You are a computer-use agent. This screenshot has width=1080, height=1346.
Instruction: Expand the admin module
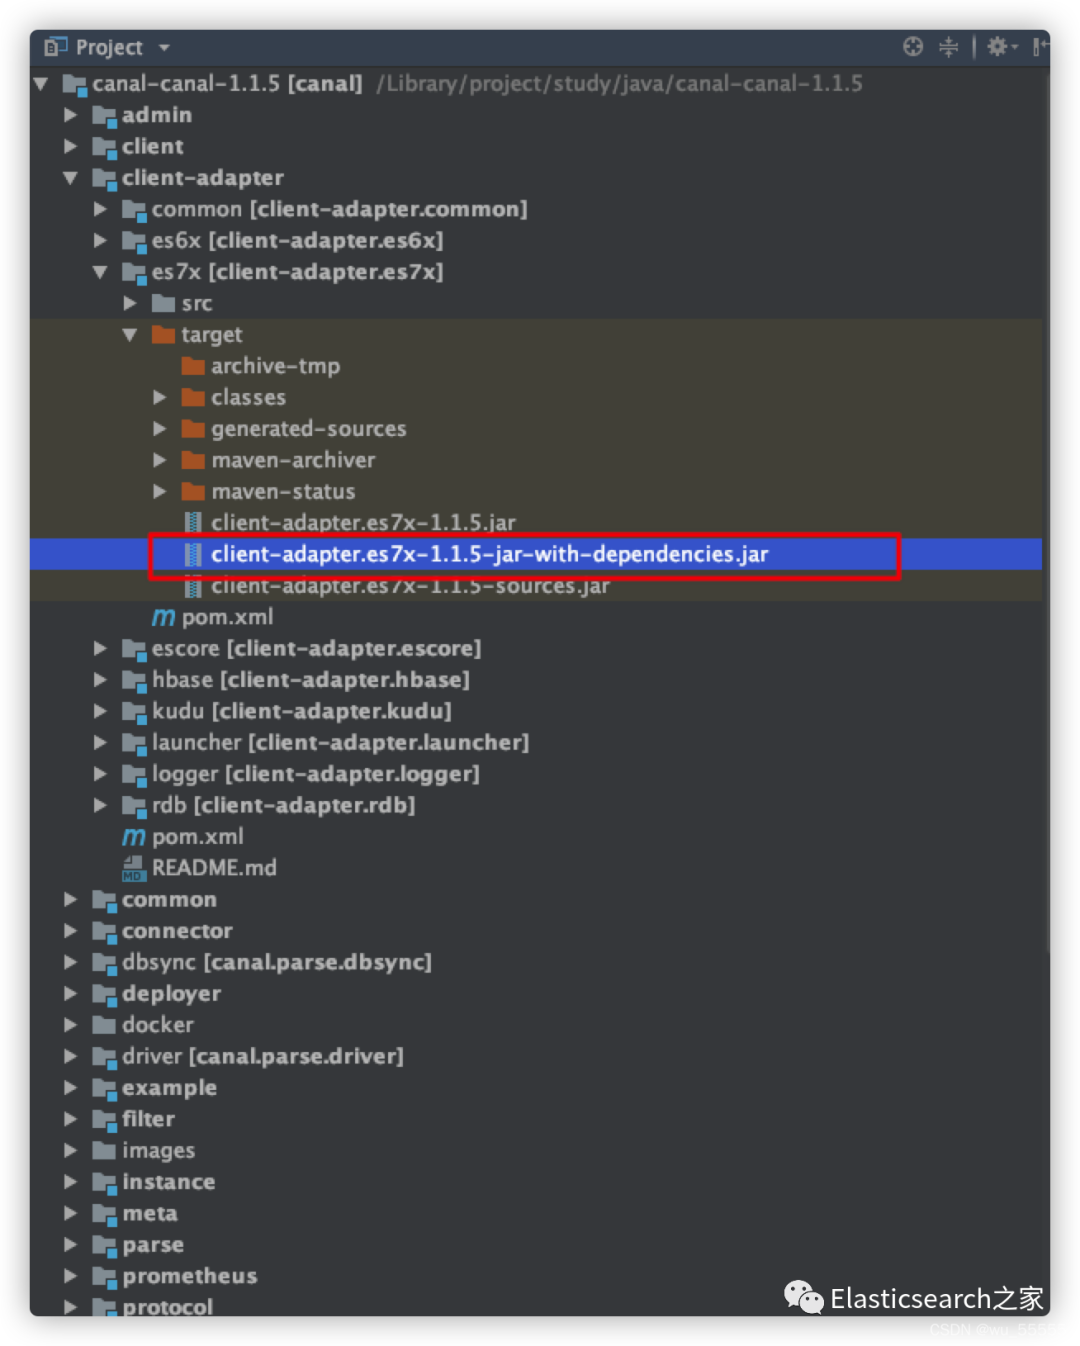(70, 115)
